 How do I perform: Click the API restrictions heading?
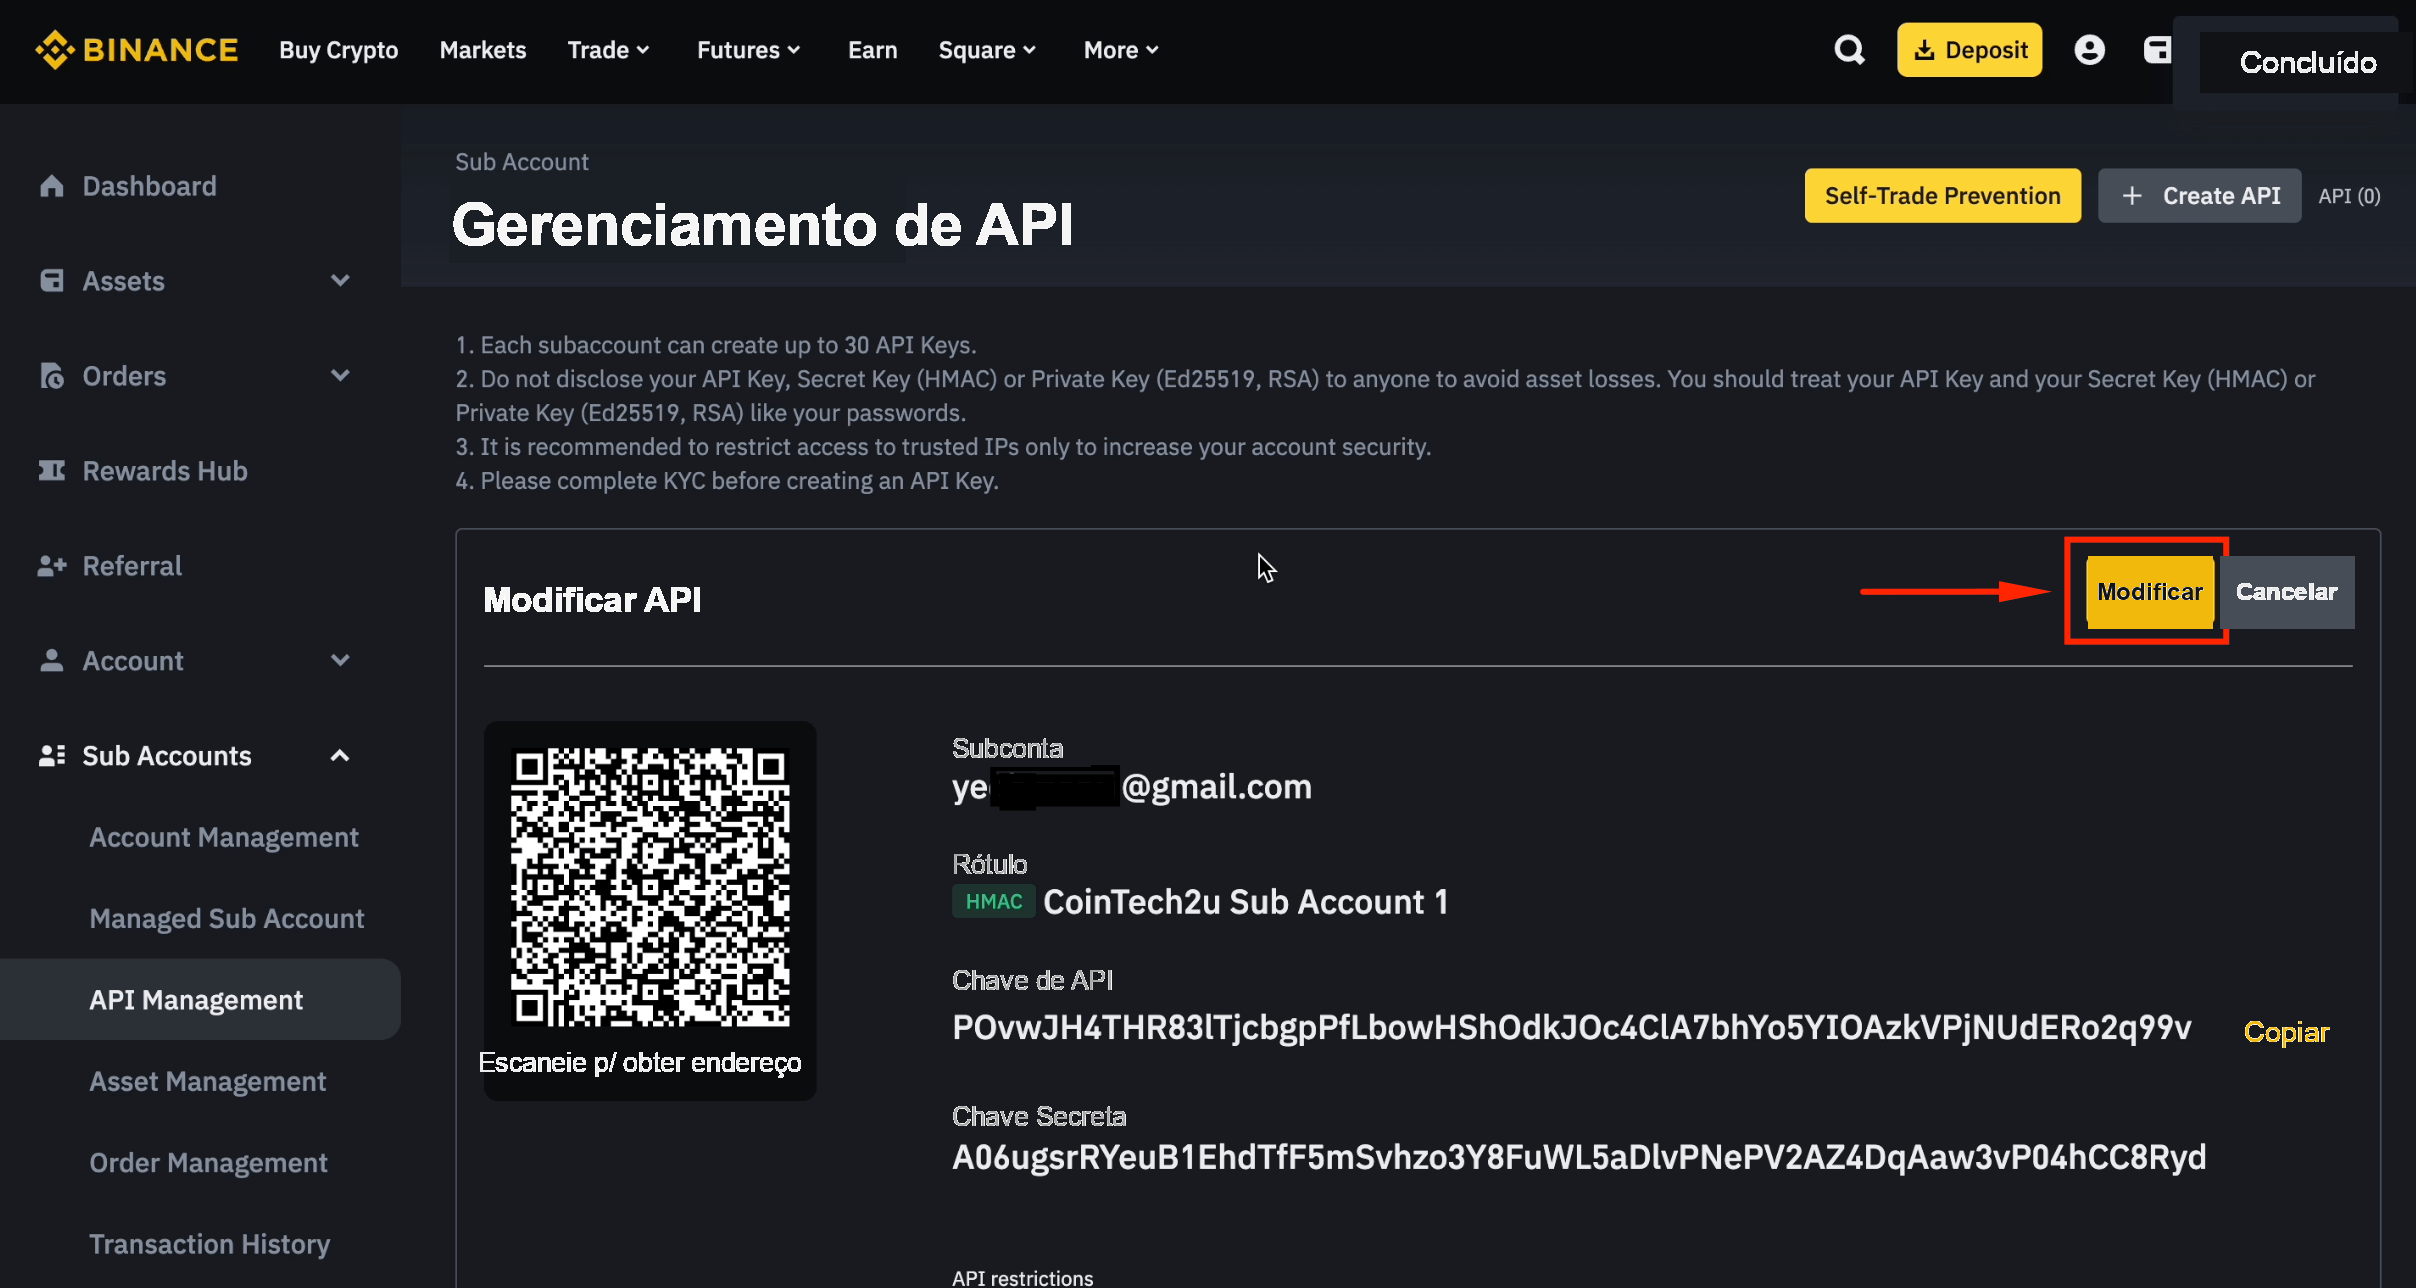click(x=1023, y=1278)
